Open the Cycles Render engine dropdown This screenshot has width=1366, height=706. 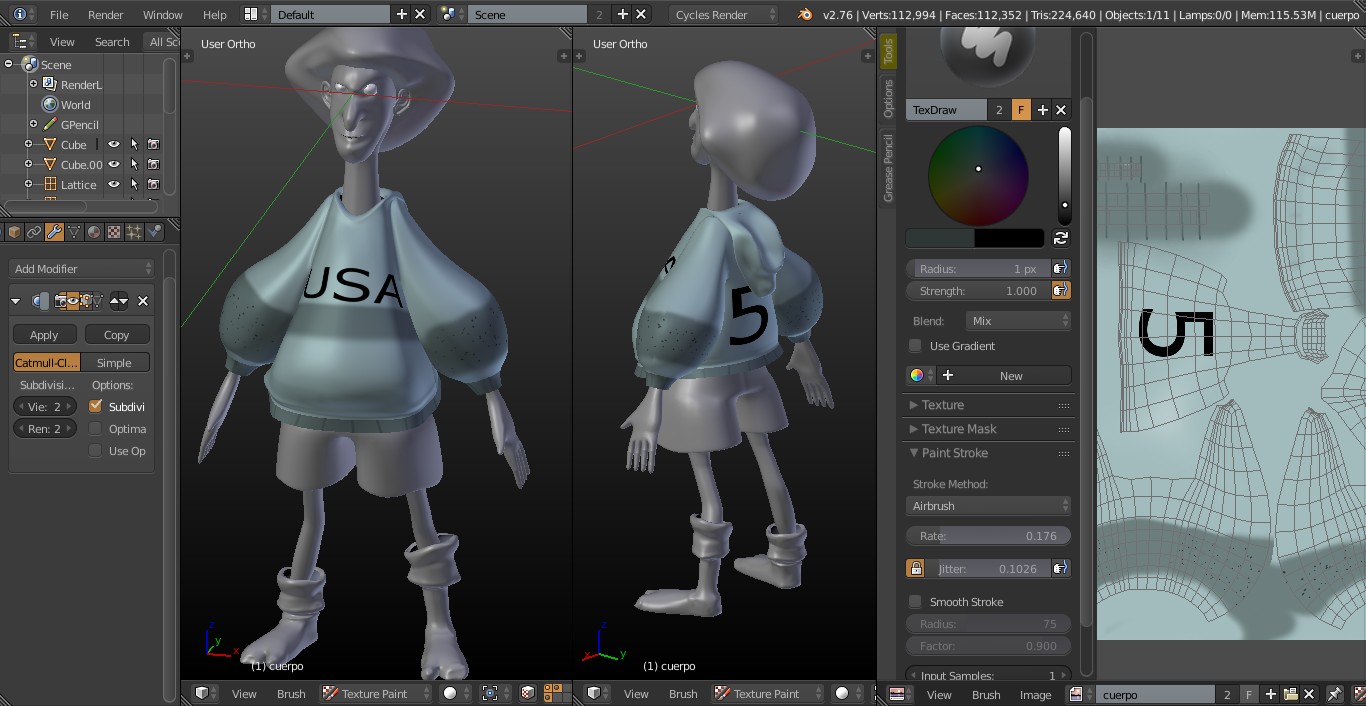click(x=724, y=14)
